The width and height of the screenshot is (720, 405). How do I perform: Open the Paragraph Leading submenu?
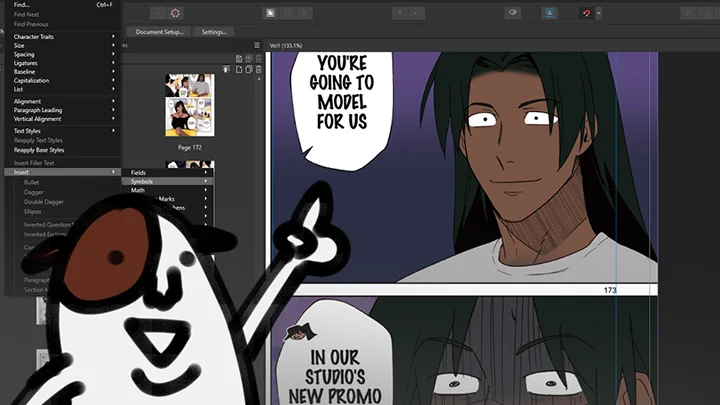63,110
